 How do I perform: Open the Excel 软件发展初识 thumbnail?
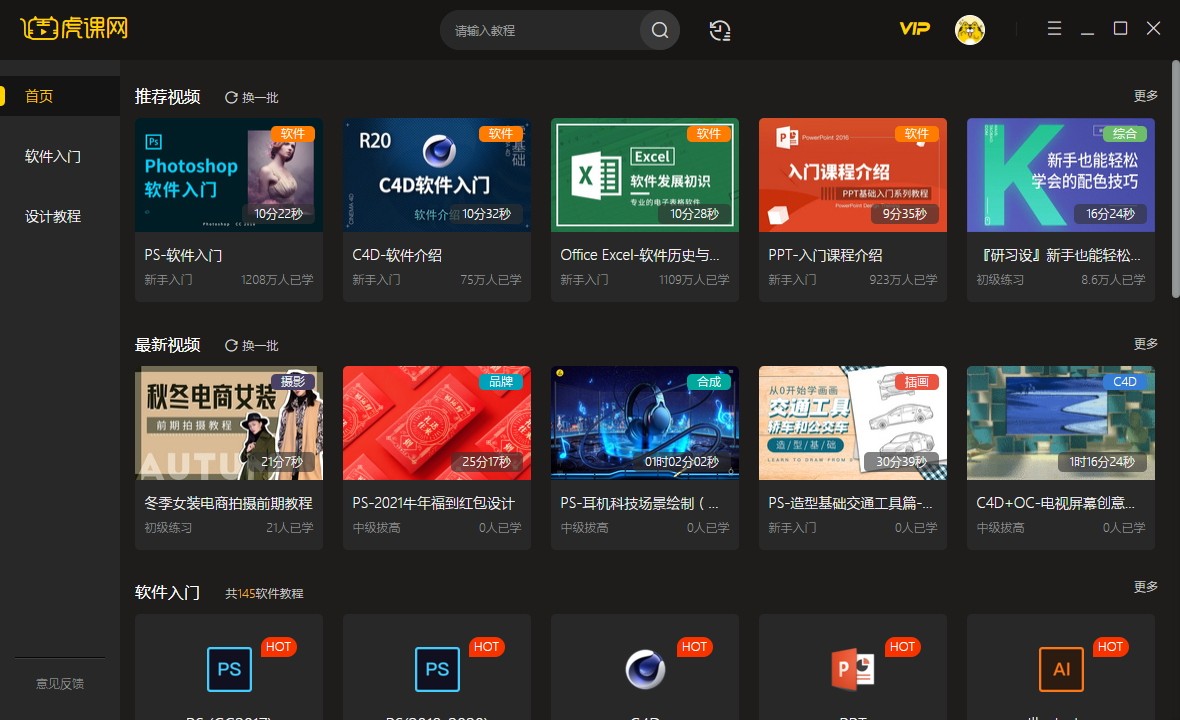pyautogui.click(x=645, y=175)
